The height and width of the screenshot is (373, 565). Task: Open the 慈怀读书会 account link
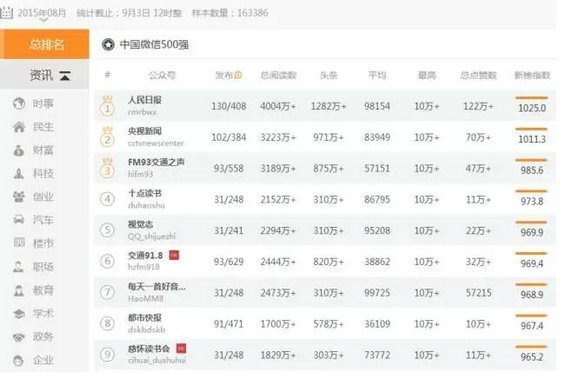[149, 349]
